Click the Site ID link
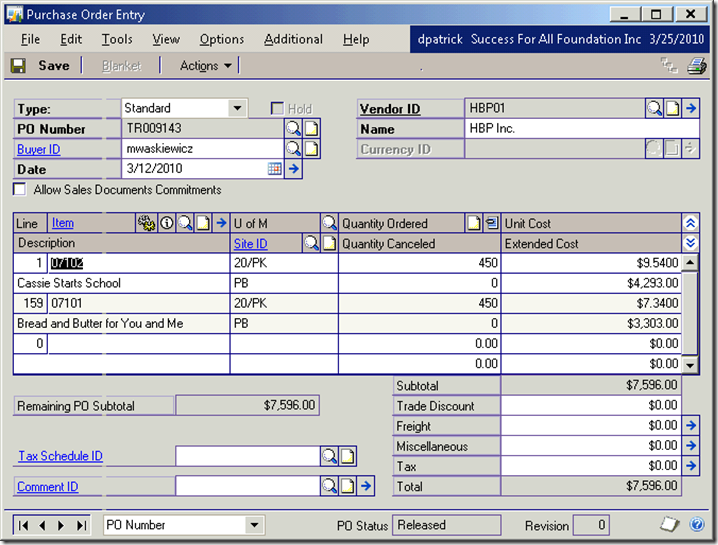 (250, 243)
